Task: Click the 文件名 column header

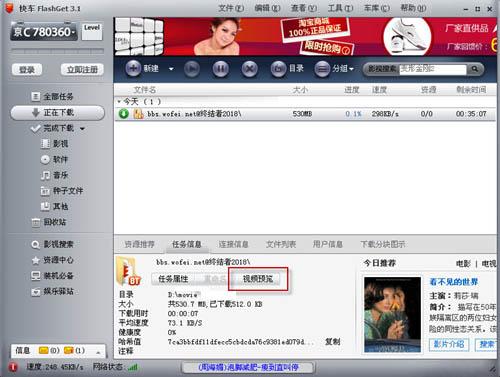Action: 145,90
